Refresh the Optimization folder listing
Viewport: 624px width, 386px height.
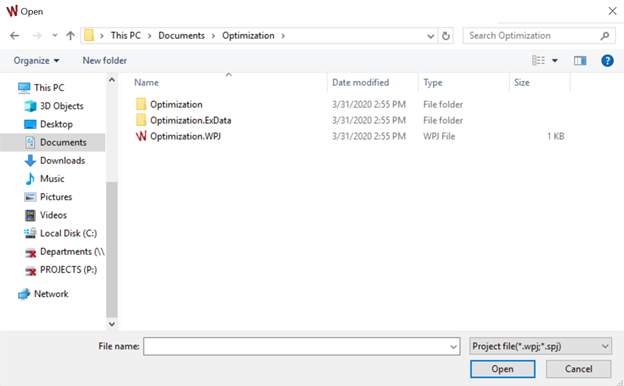click(446, 36)
